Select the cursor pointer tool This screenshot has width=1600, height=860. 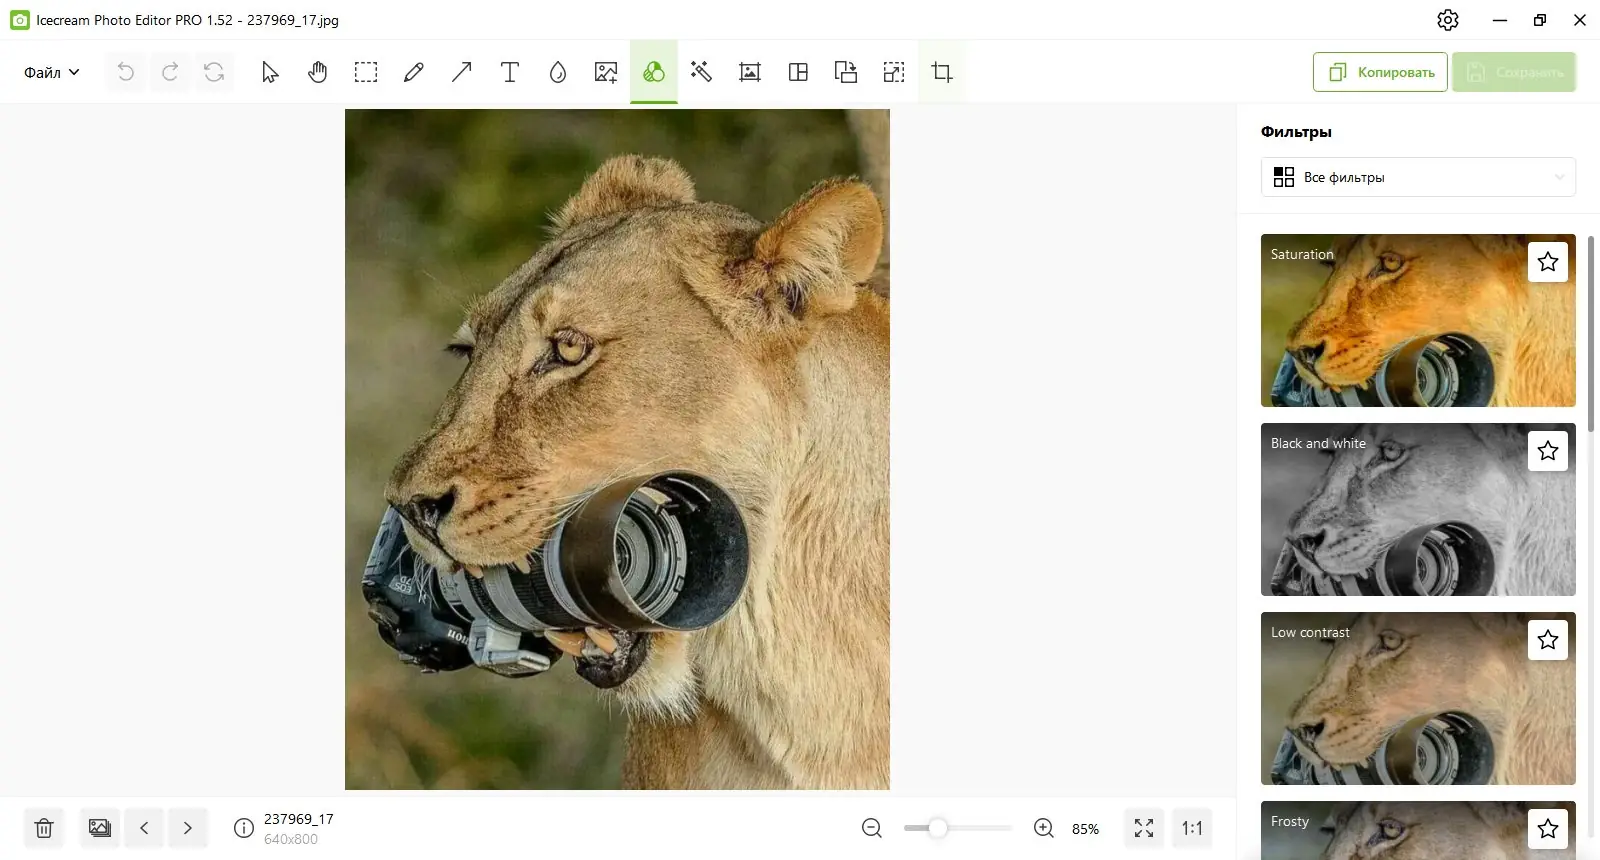pyautogui.click(x=270, y=72)
